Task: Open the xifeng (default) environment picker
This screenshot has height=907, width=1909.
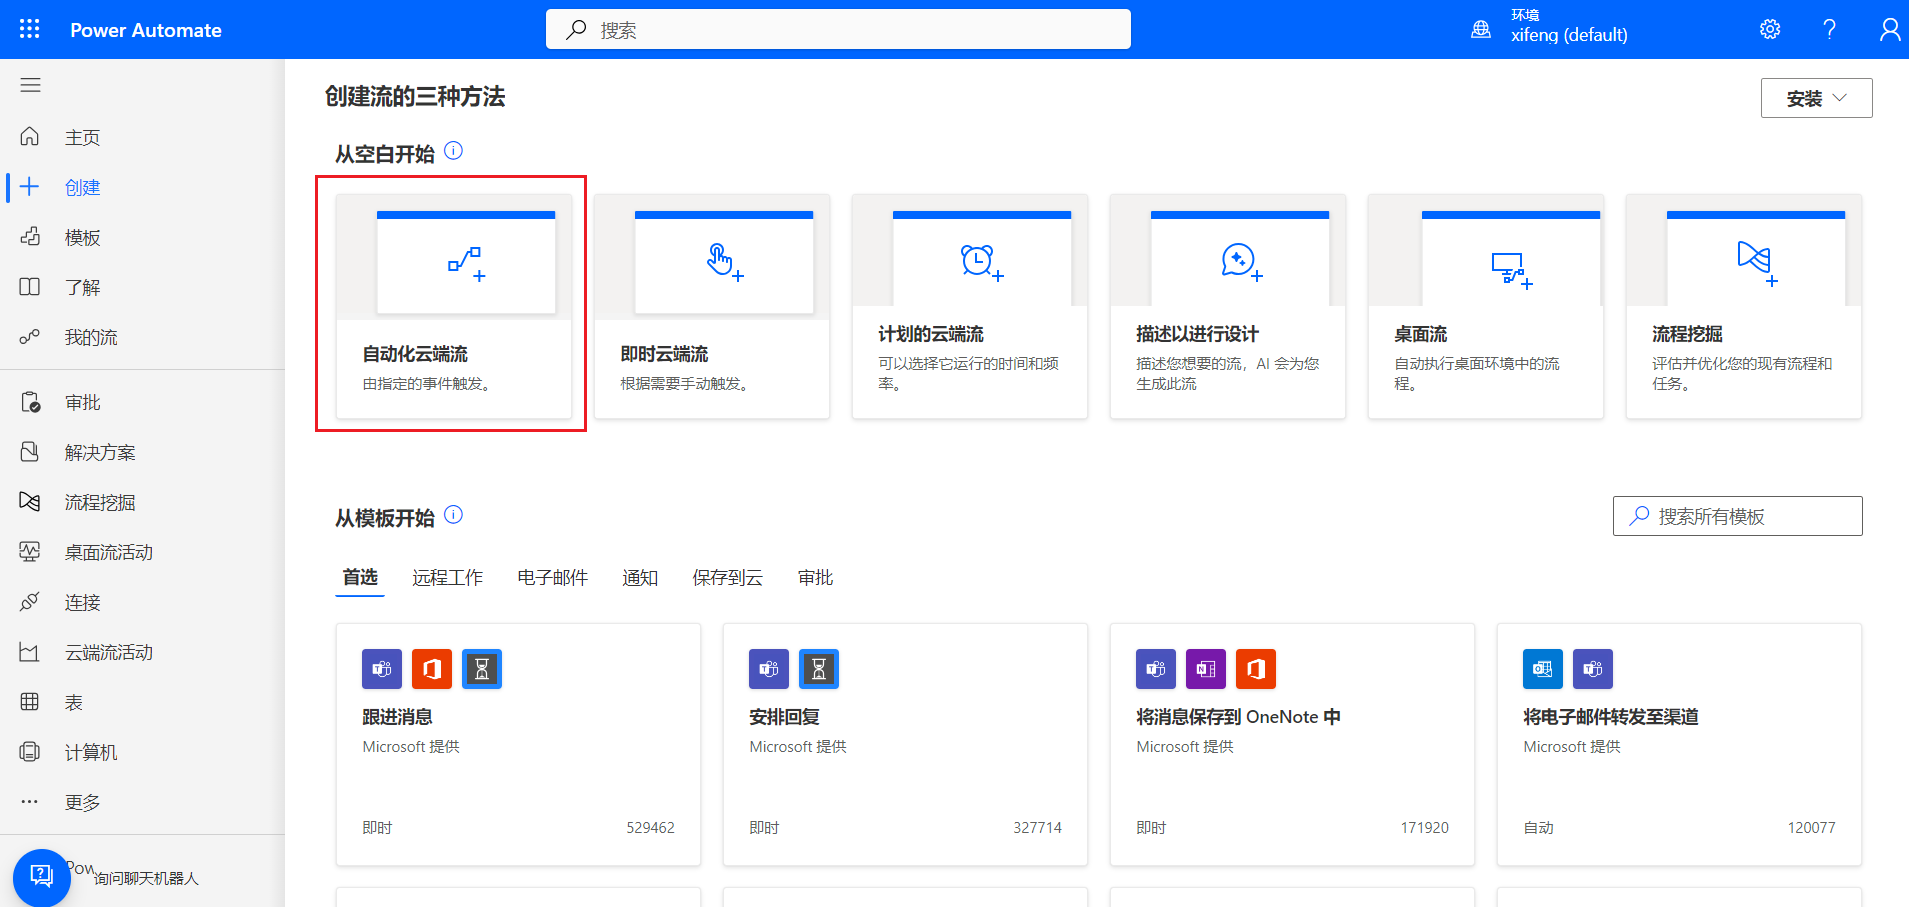Action: [1569, 35]
